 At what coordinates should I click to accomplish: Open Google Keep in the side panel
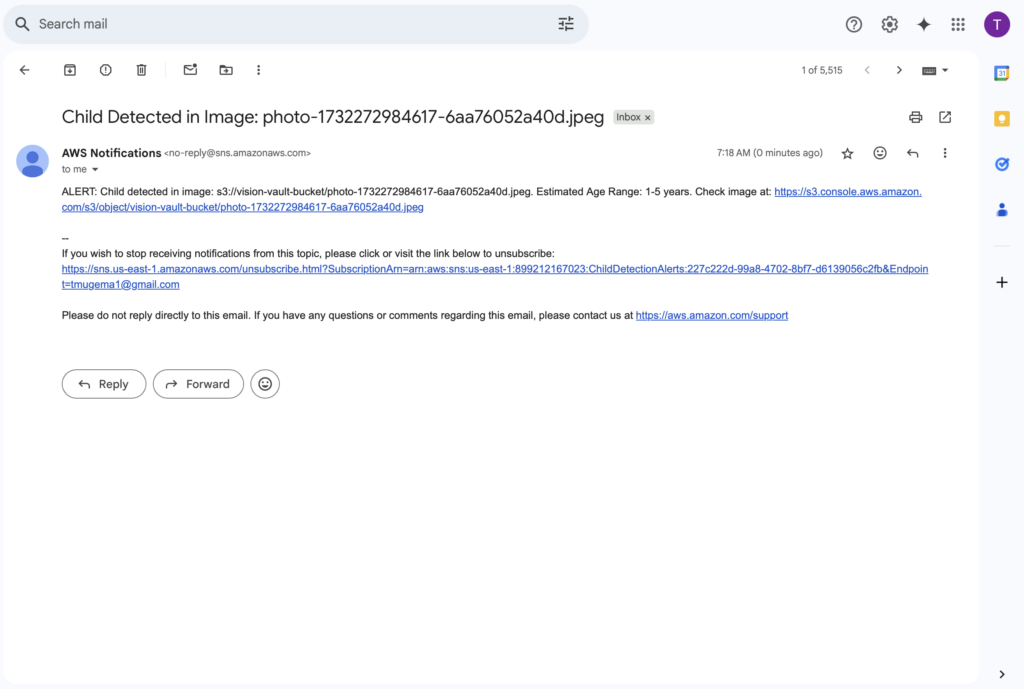click(1001, 118)
